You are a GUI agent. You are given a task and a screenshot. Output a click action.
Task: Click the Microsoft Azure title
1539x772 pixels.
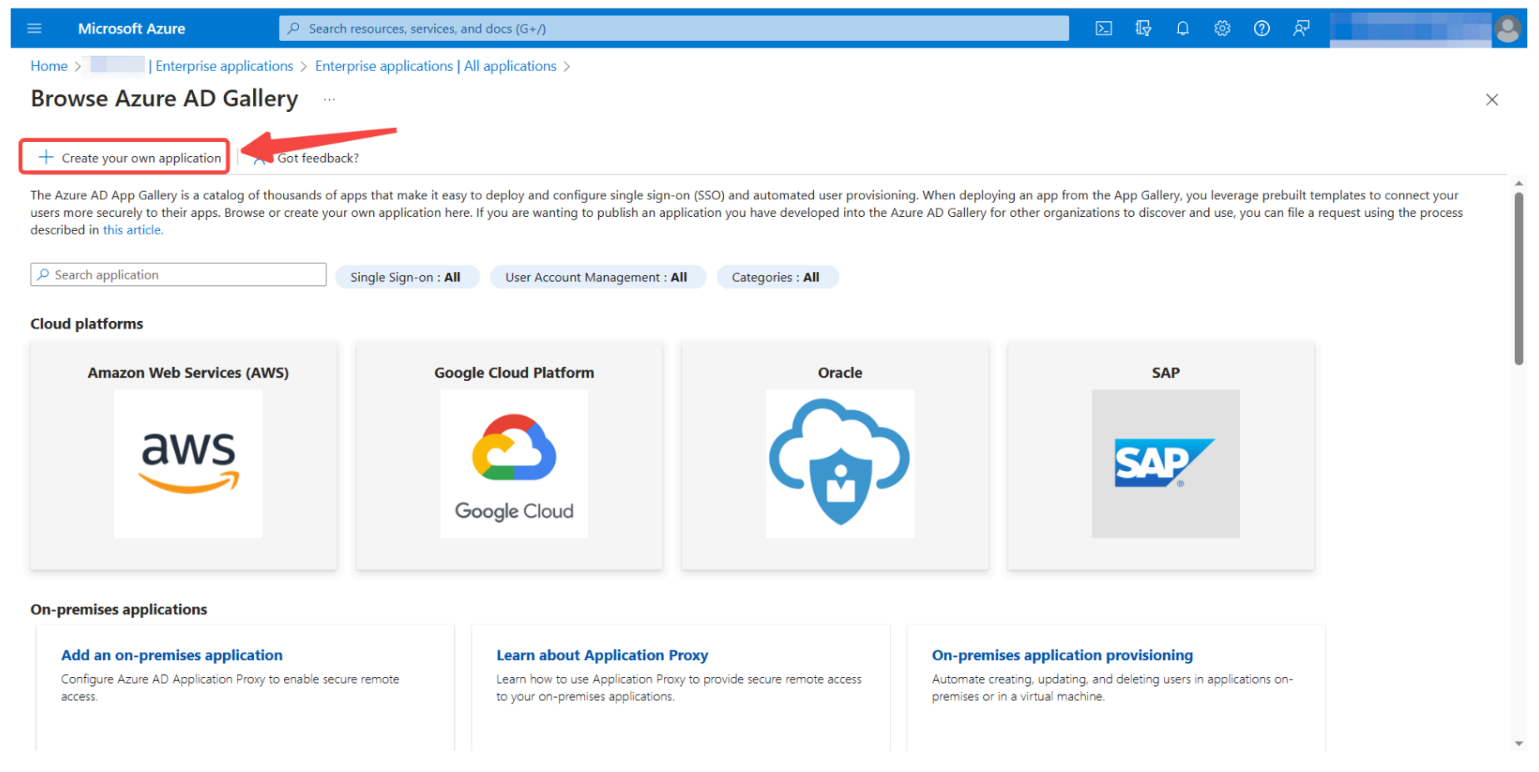point(131,29)
